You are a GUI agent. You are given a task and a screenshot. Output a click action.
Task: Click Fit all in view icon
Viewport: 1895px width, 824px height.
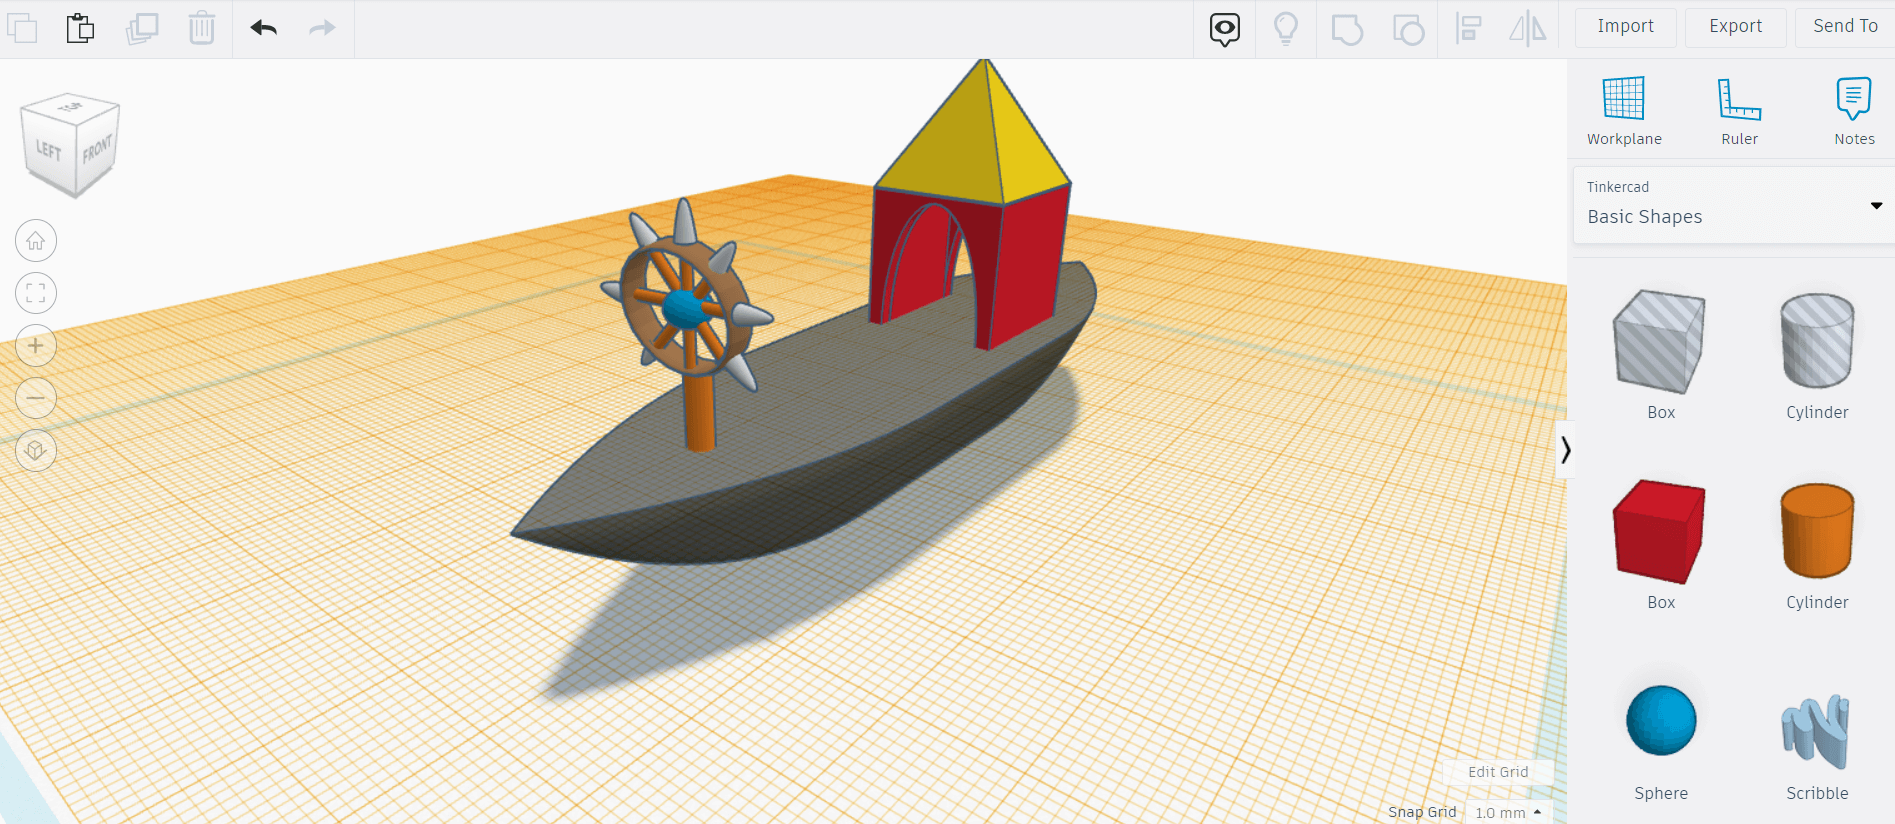pyautogui.click(x=36, y=293)
